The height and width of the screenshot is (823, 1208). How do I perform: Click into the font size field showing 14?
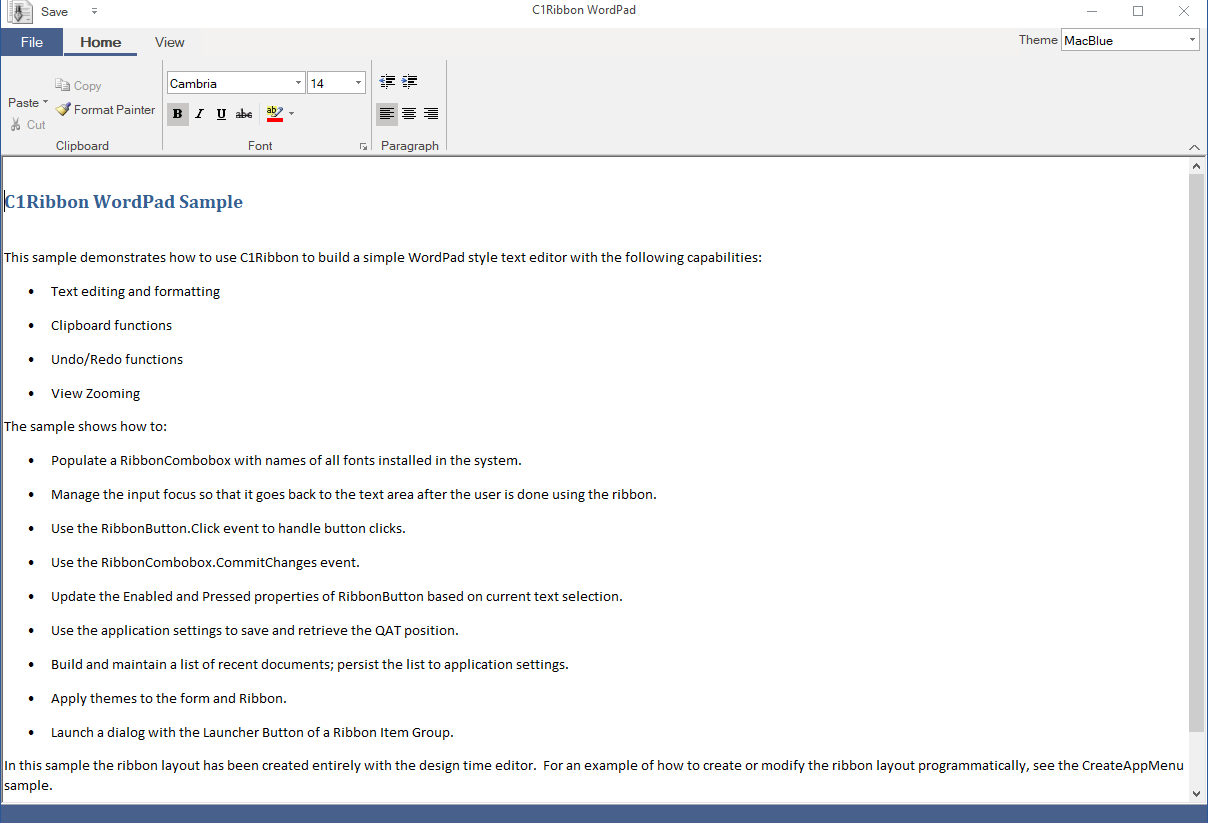330,83
